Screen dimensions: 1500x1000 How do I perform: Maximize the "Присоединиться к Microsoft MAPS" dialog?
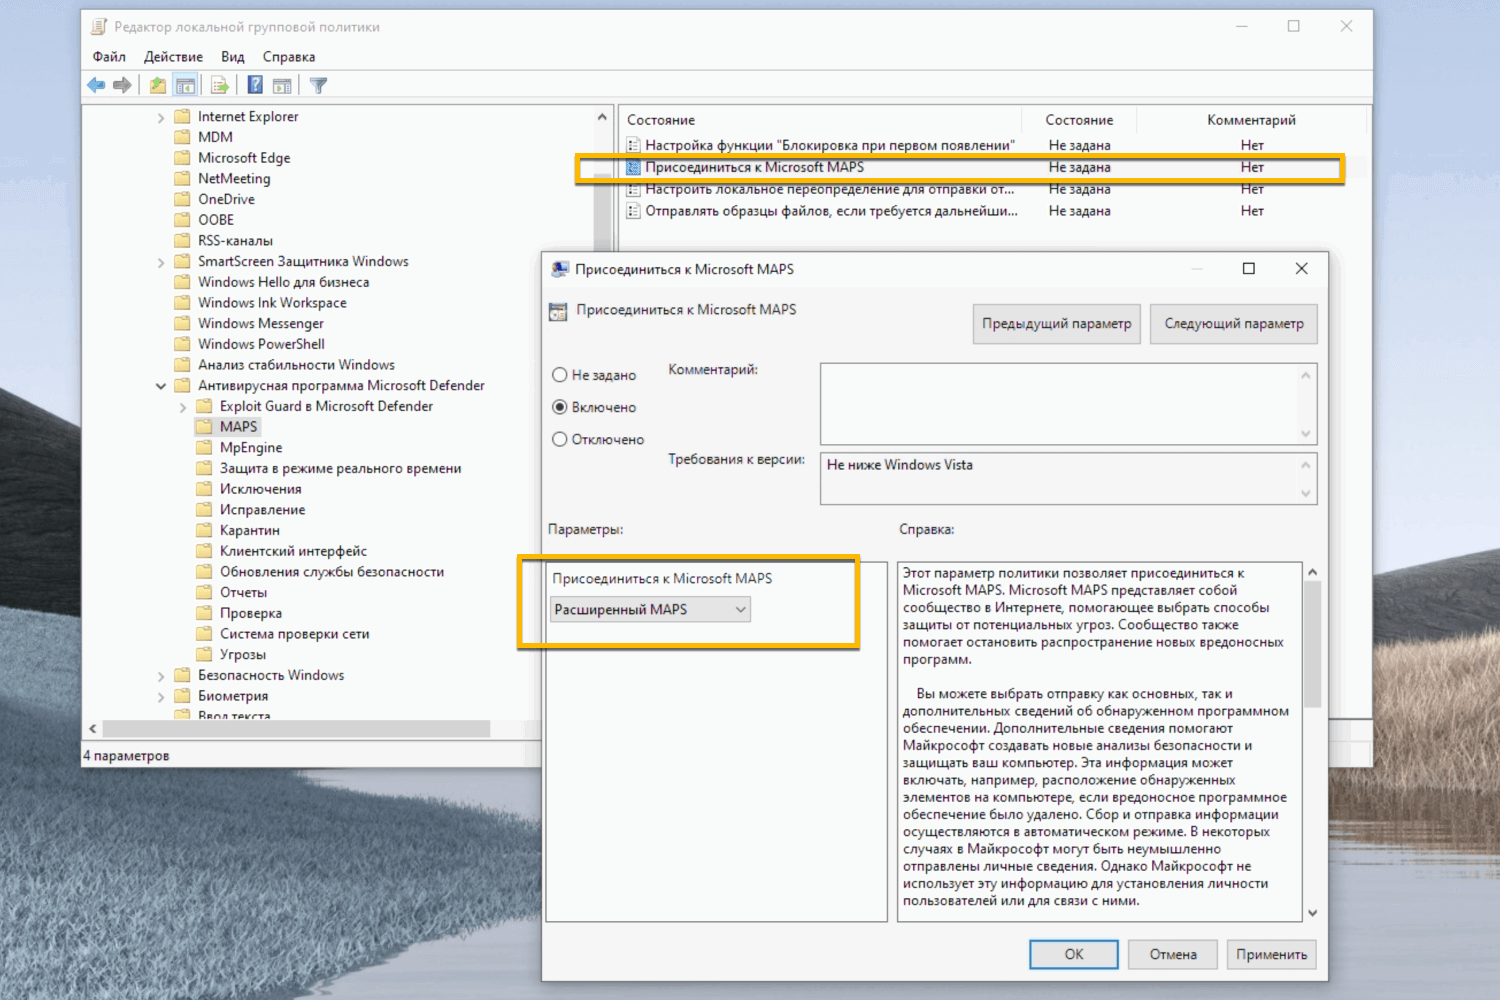pyautogui.click(x=1249, y=268)
